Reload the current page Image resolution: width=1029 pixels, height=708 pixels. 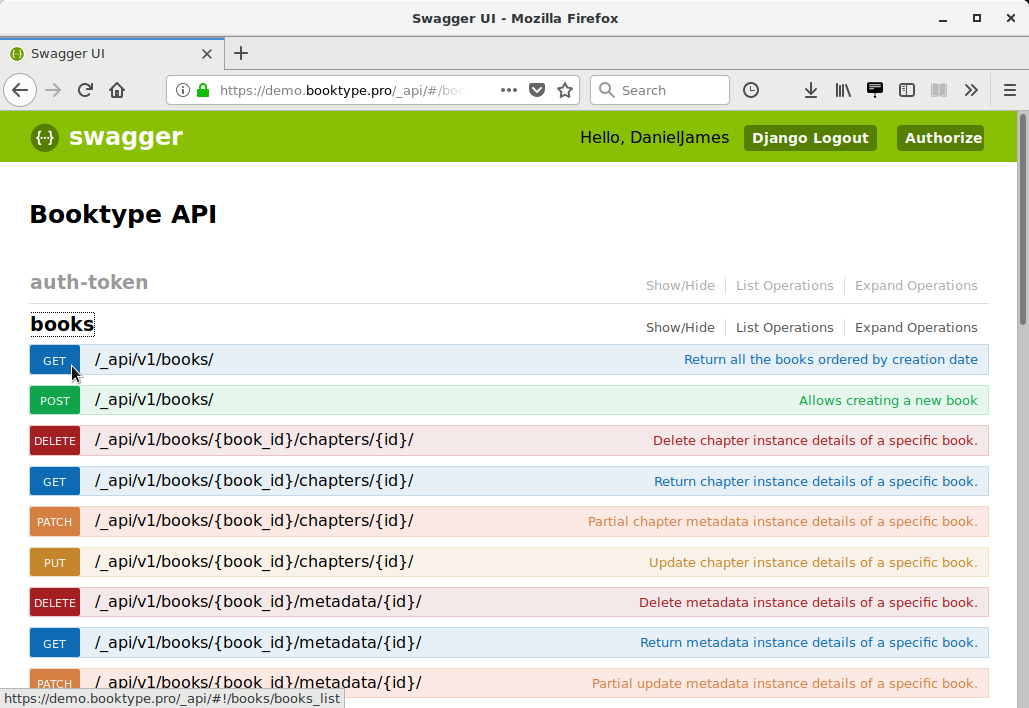(x=85, y=90)
